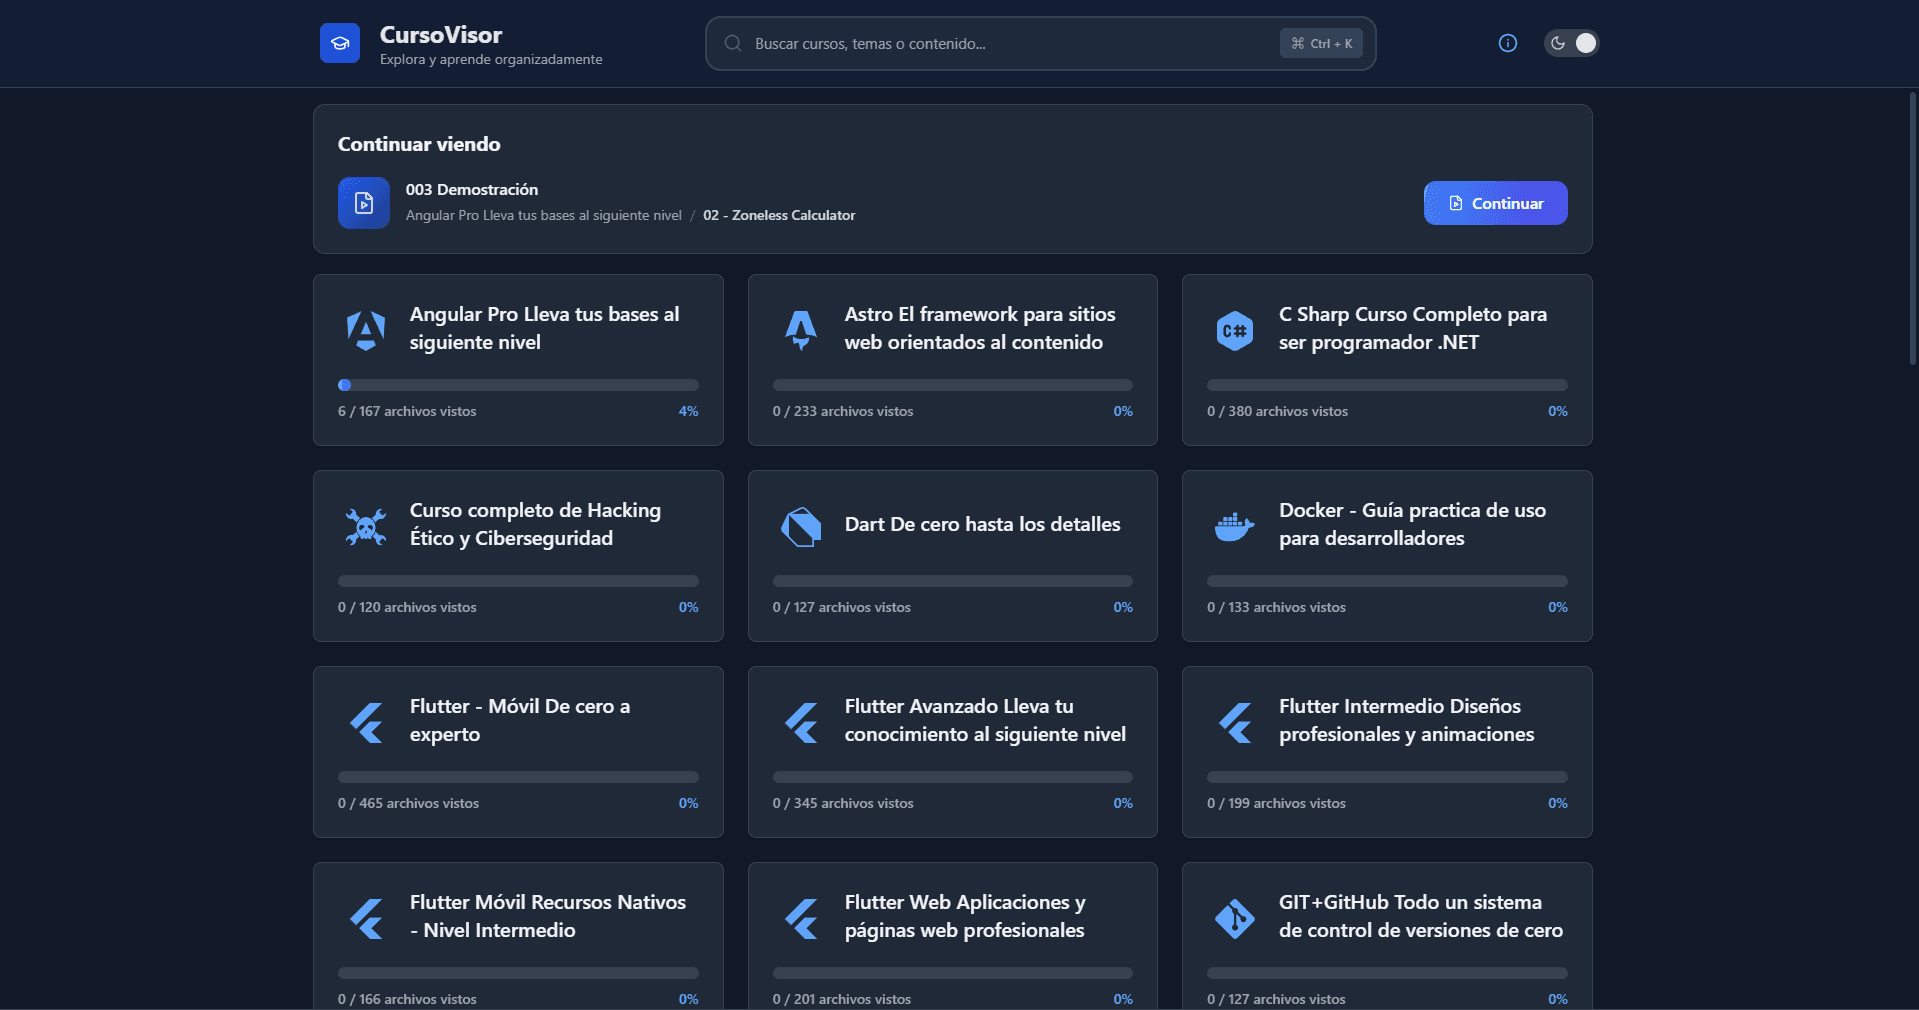
Task: Click the search courses input field
Action: pos(1010,44)
